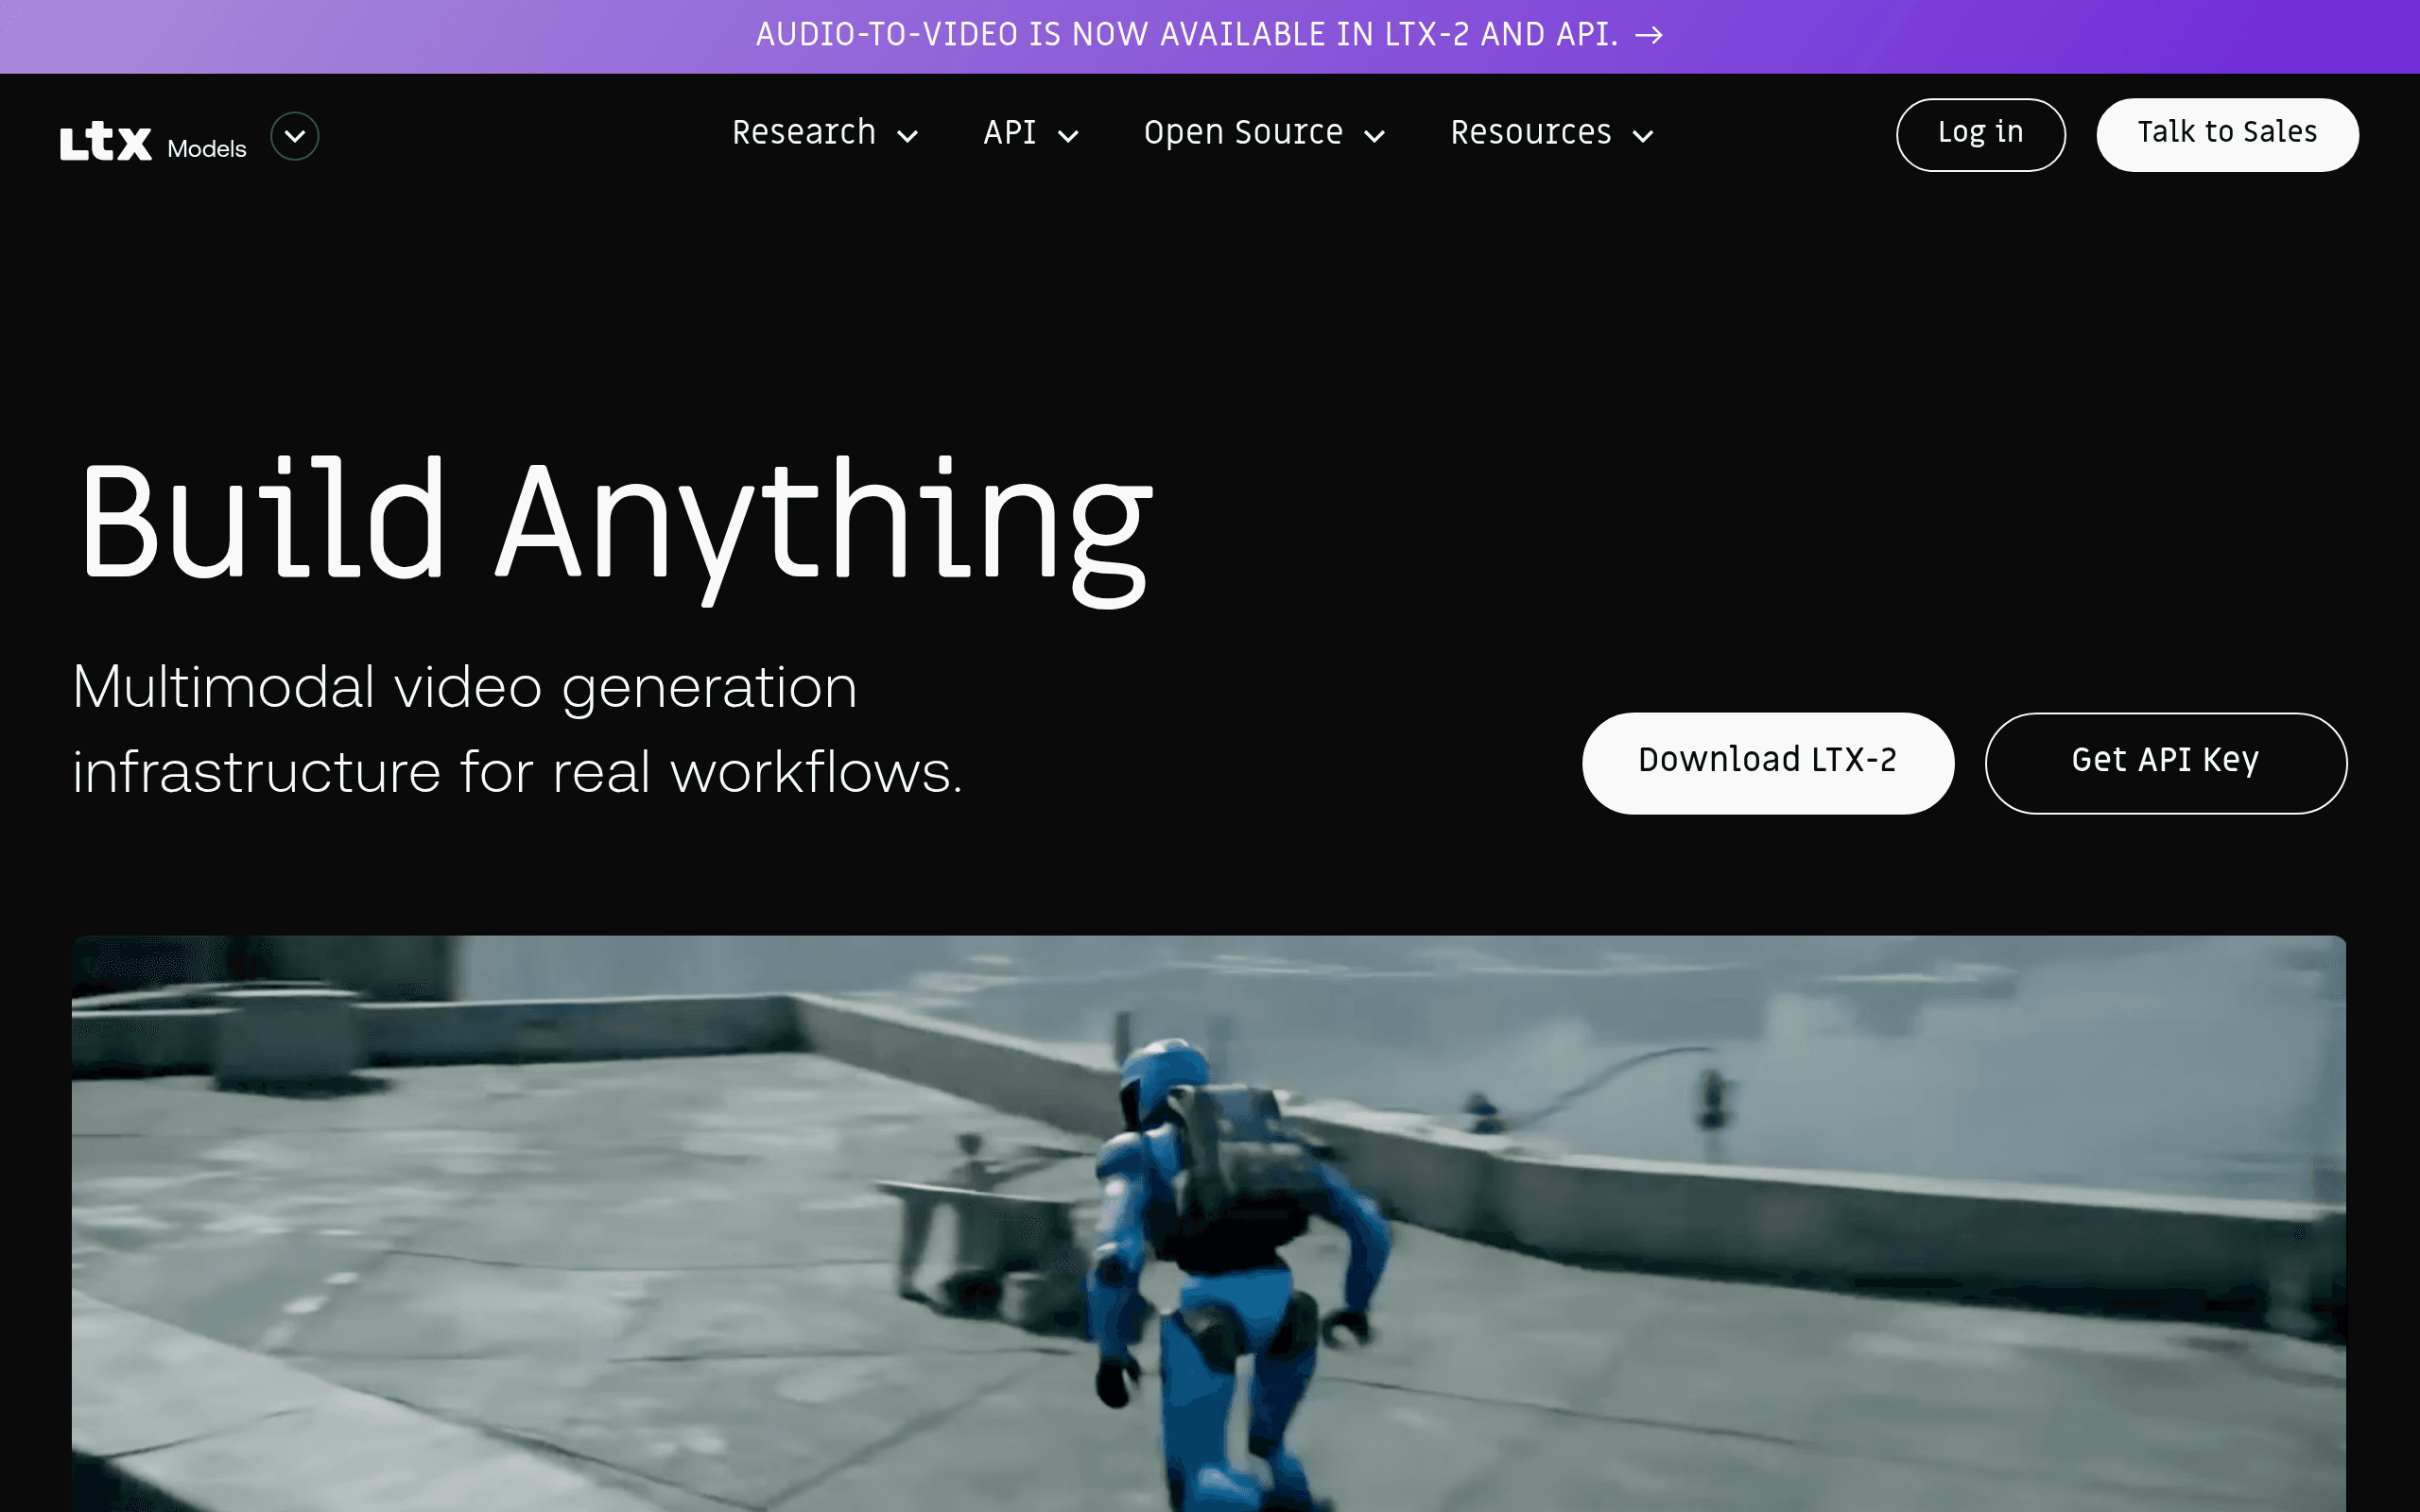Open the Resources menu

click(x=1531, y=133)
